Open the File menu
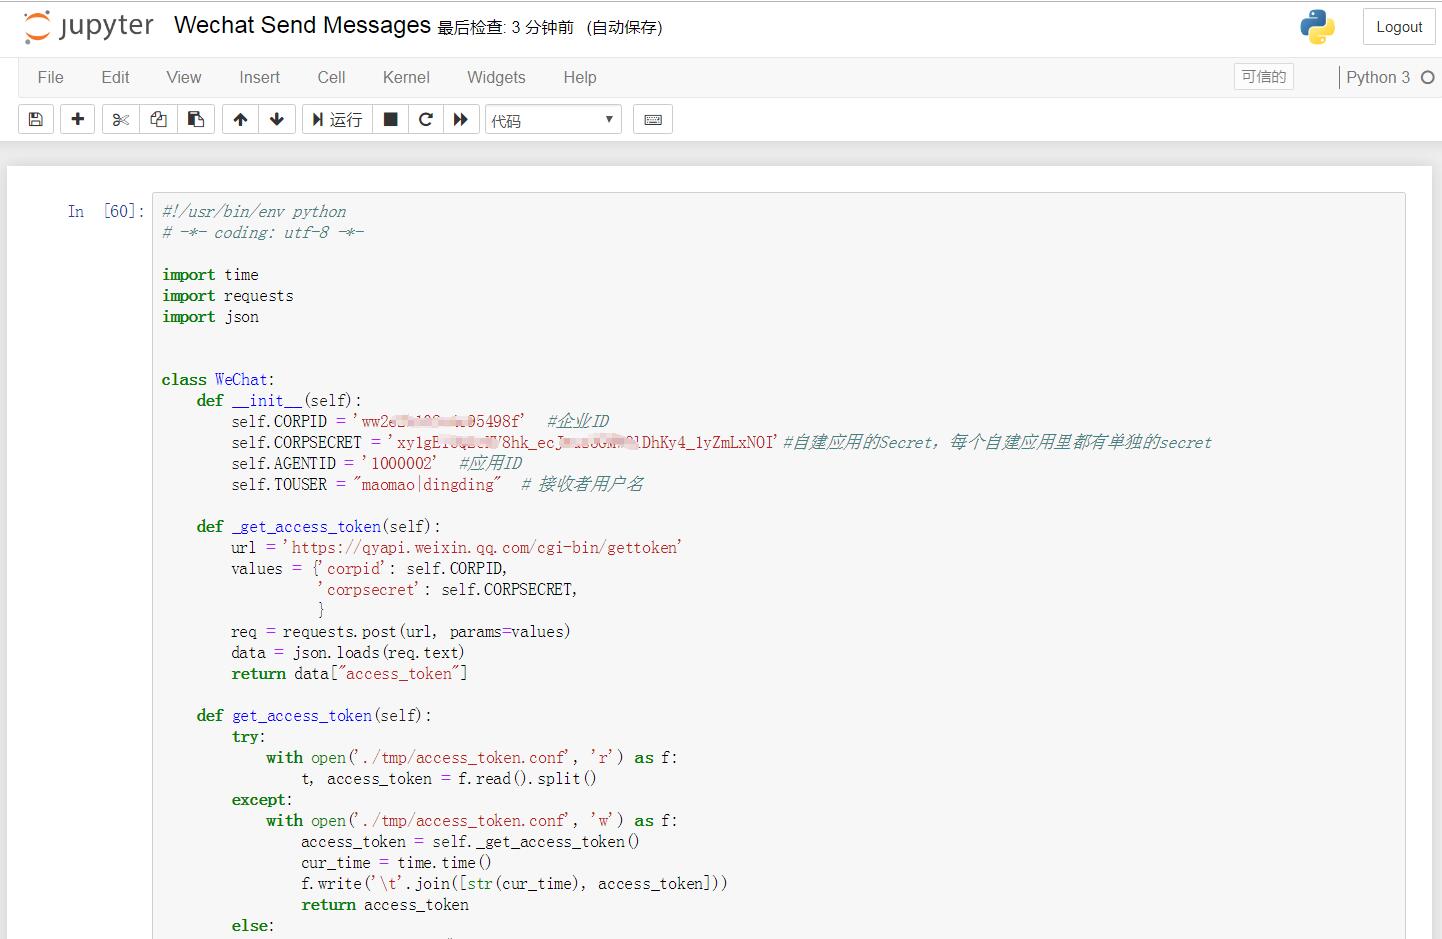The image size is (1442, 939). [50, 77]
